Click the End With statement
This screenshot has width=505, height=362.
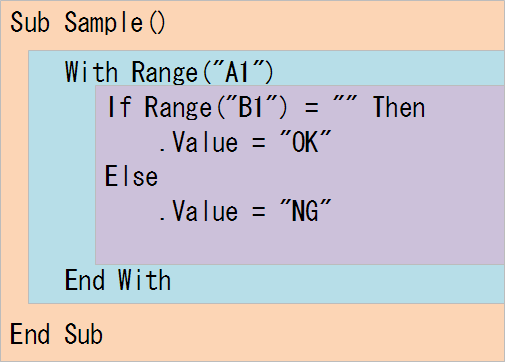118,280
